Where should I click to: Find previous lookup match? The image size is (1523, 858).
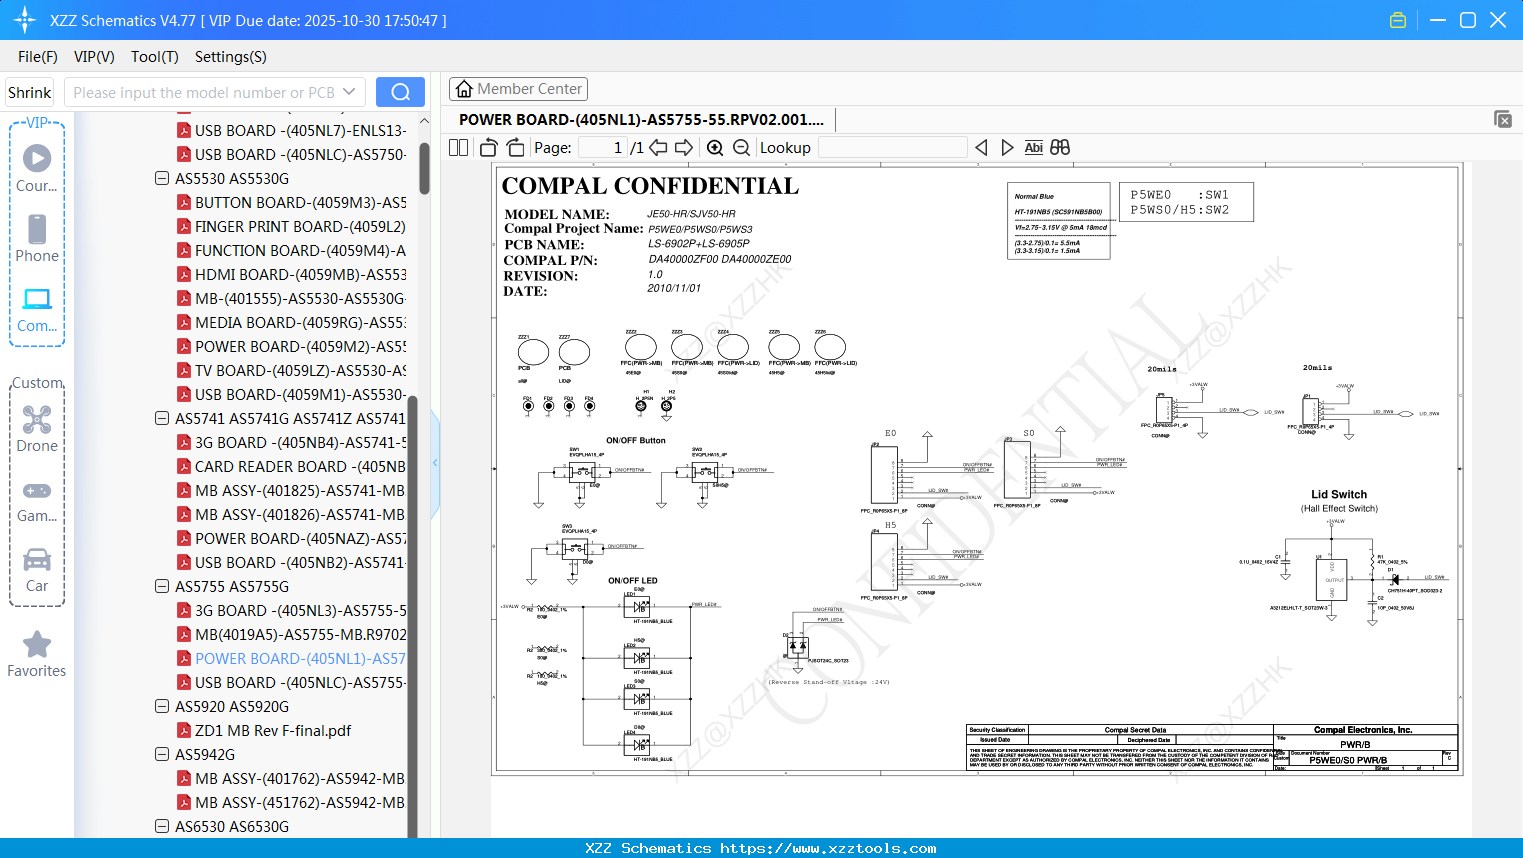(981, 148)
